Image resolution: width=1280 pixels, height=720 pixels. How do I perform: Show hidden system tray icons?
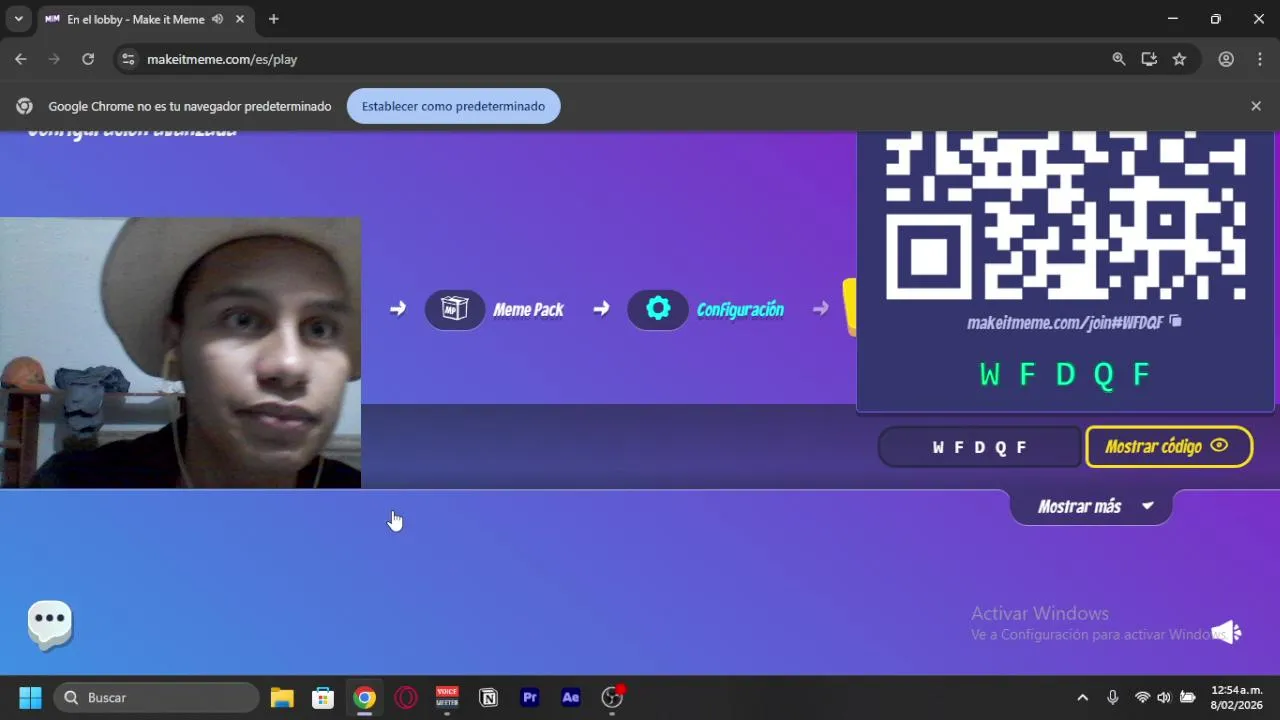(x=1082, y=697)
